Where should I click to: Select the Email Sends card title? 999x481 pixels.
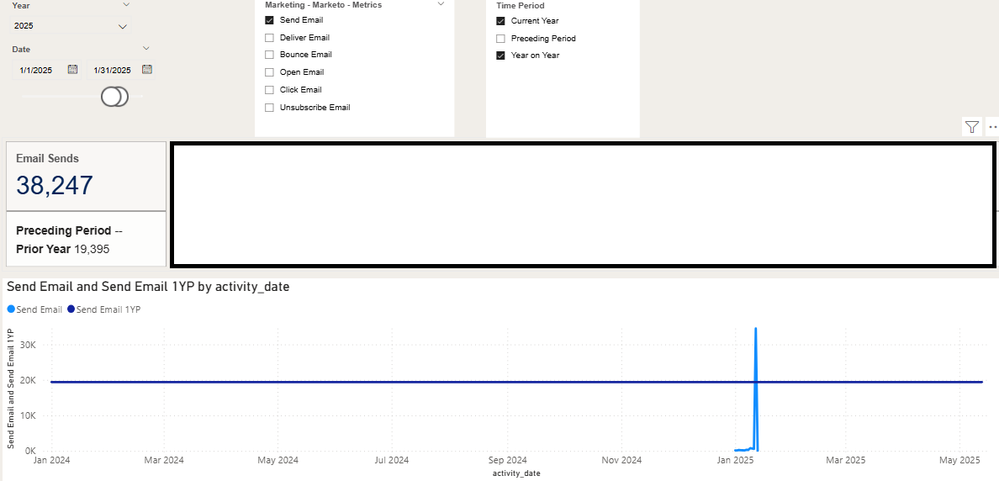(x=47, y=159)
